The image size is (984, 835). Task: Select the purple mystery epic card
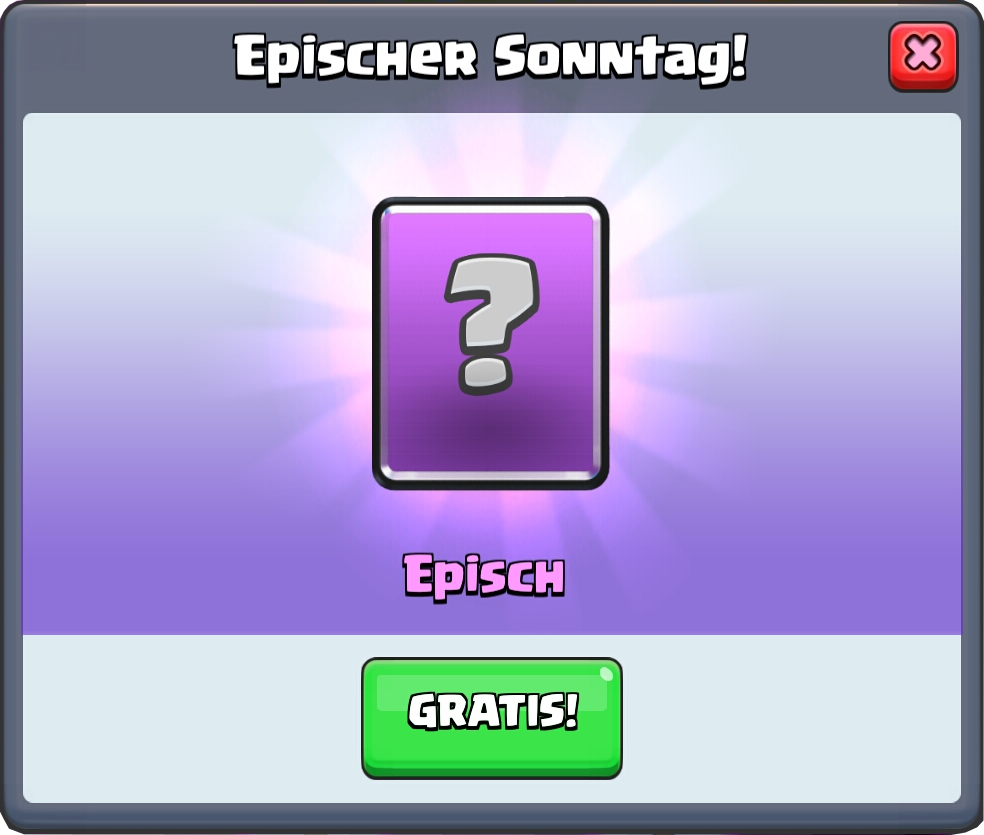pyautogui.click(x=490, y=343)
